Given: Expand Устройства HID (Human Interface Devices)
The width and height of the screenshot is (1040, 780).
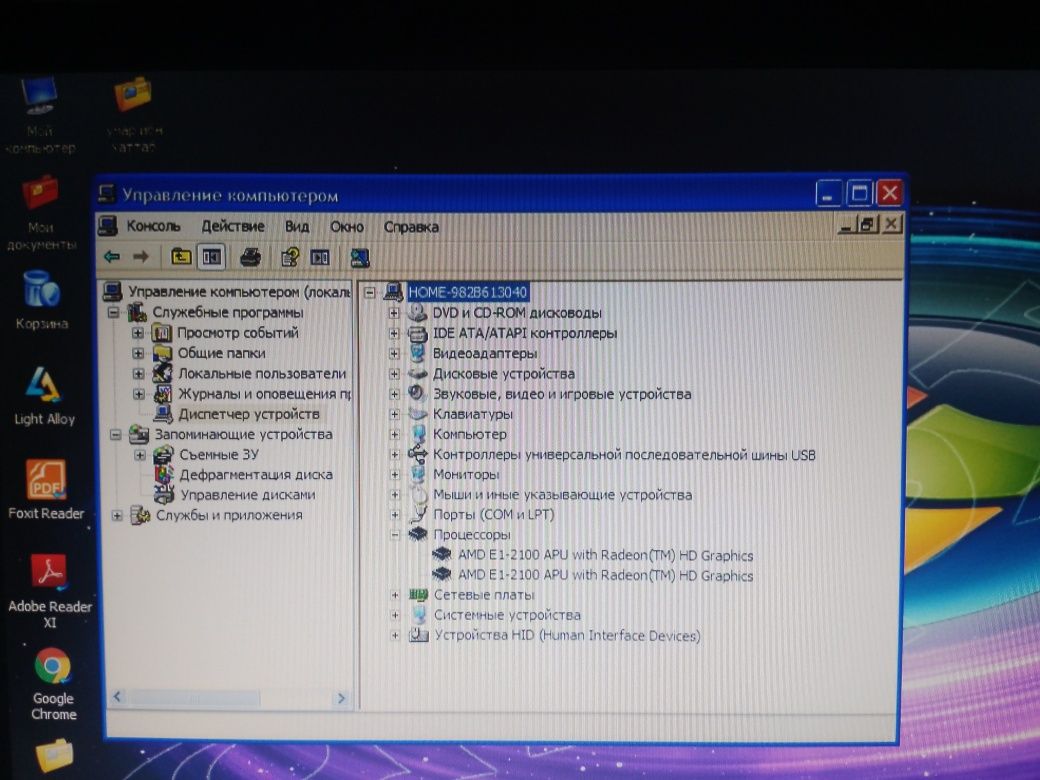Looking at the screenshot, I should pyautogui.click(x=395, y=635).
